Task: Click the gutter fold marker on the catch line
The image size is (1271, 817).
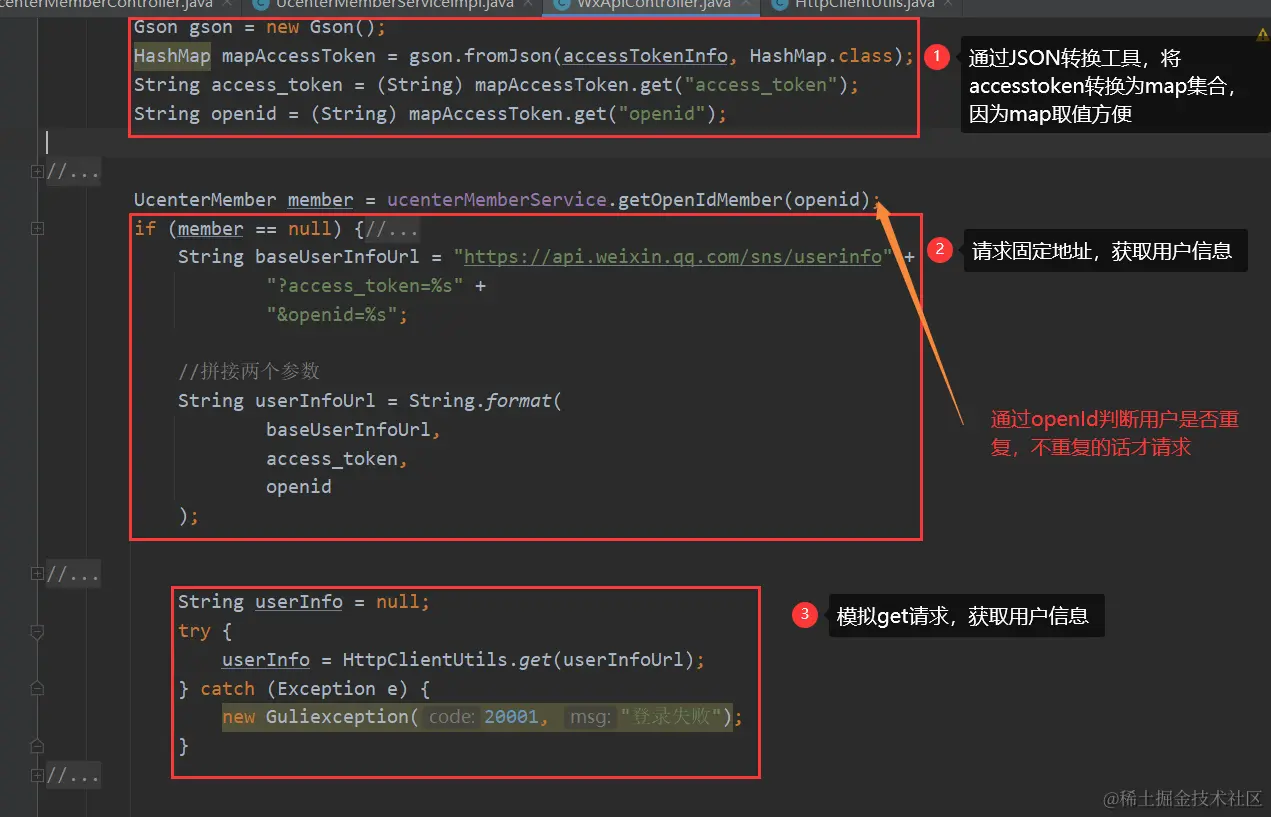Action: (37, 689)
